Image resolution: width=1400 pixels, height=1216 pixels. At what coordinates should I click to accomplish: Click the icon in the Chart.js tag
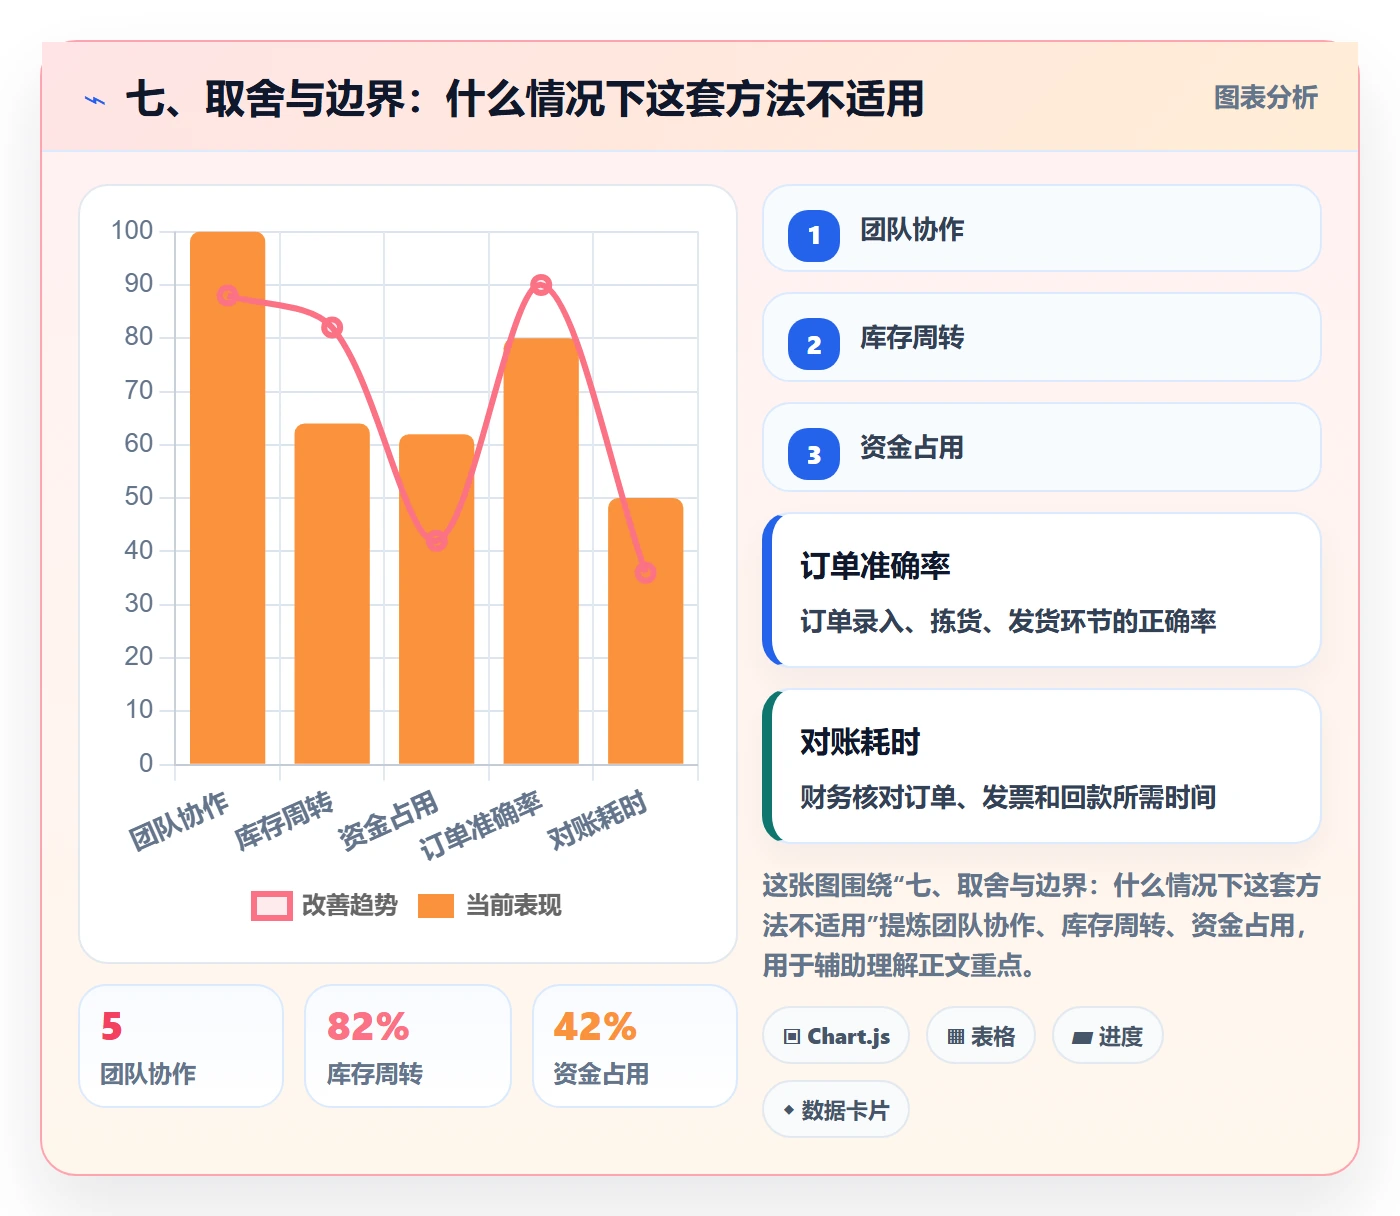[x=792, y=1037]
